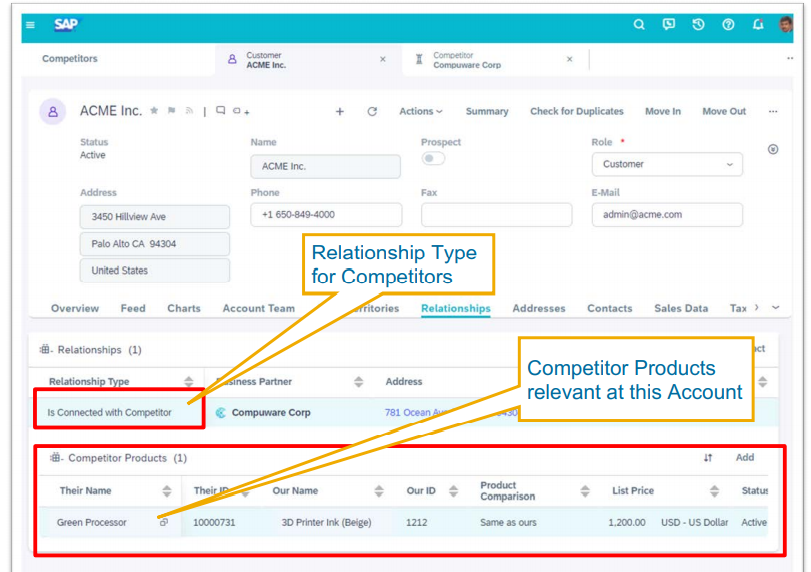The height and width of the screenshot is (572, 811).
Task: Close the ACME Inc. customer tab
Action: (x=383, y=59)
